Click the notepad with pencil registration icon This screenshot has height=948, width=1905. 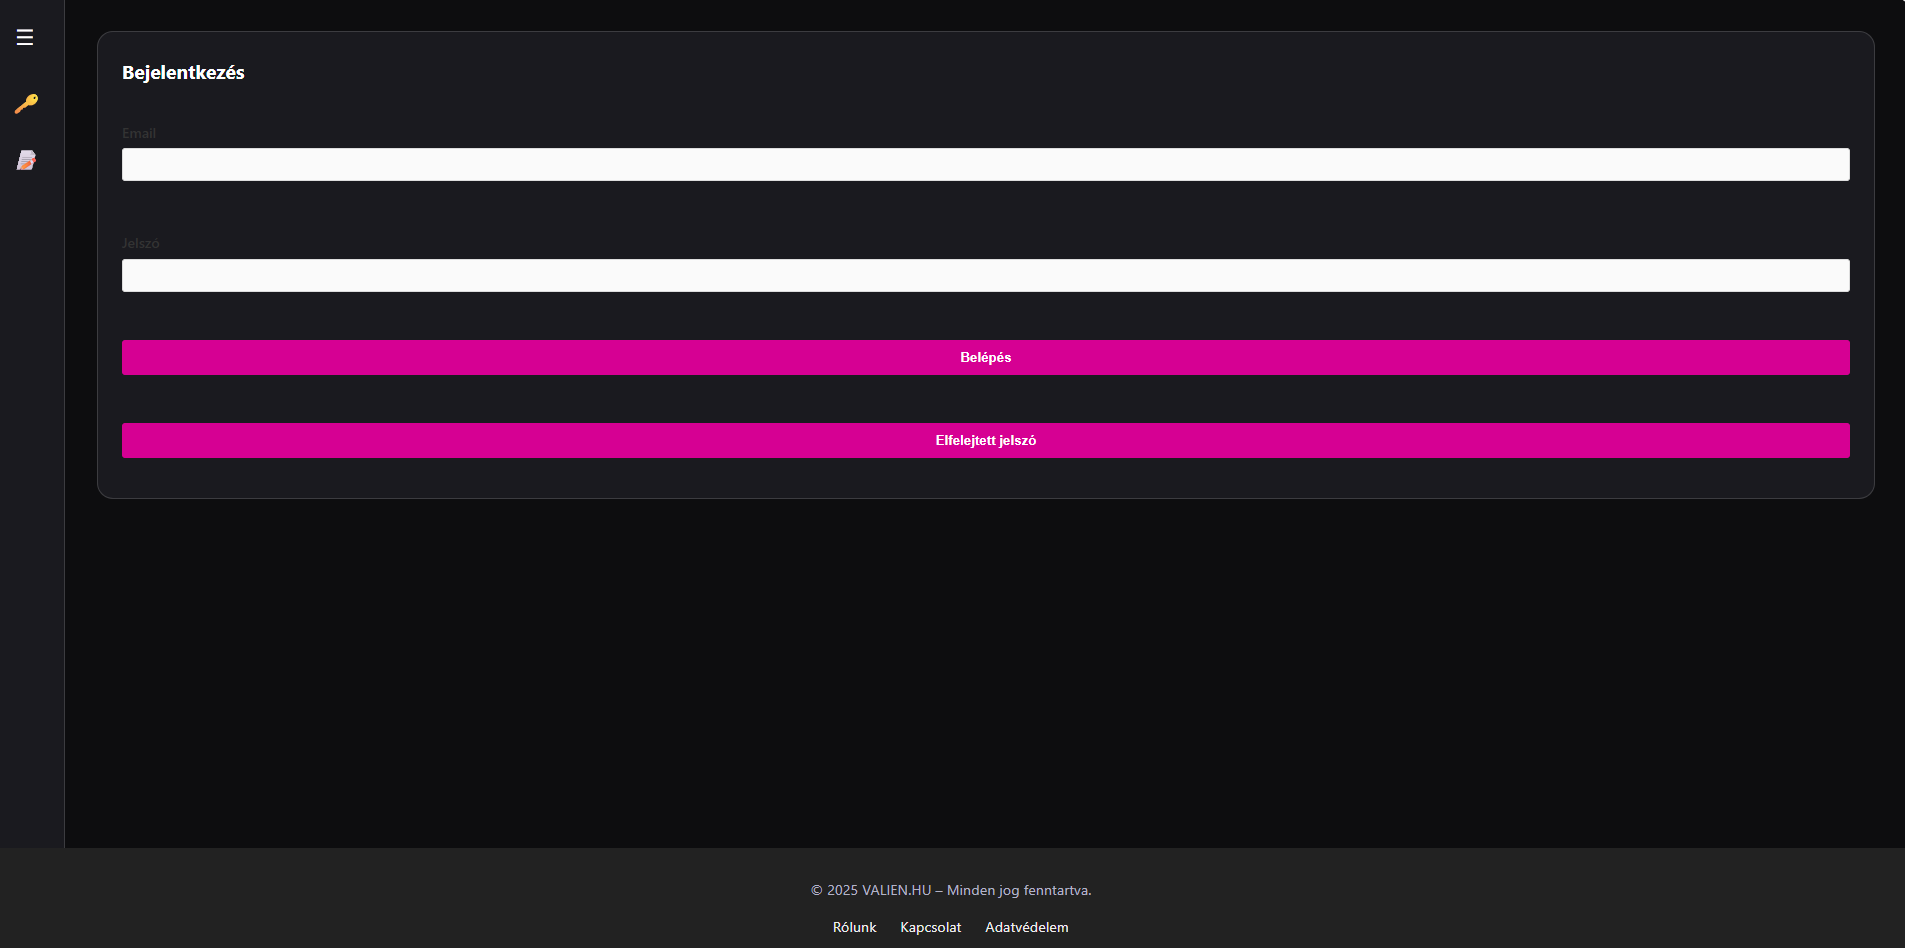(x=26, y=160)
